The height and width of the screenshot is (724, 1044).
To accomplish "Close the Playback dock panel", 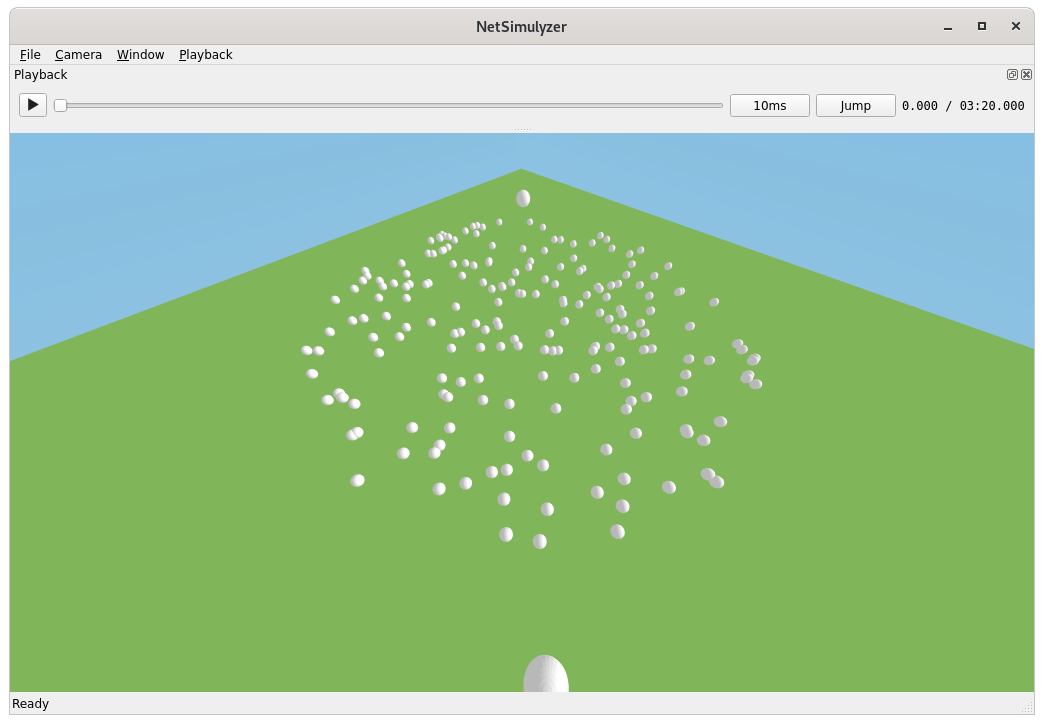I will pyautogui.click(x=1027, y=75).
